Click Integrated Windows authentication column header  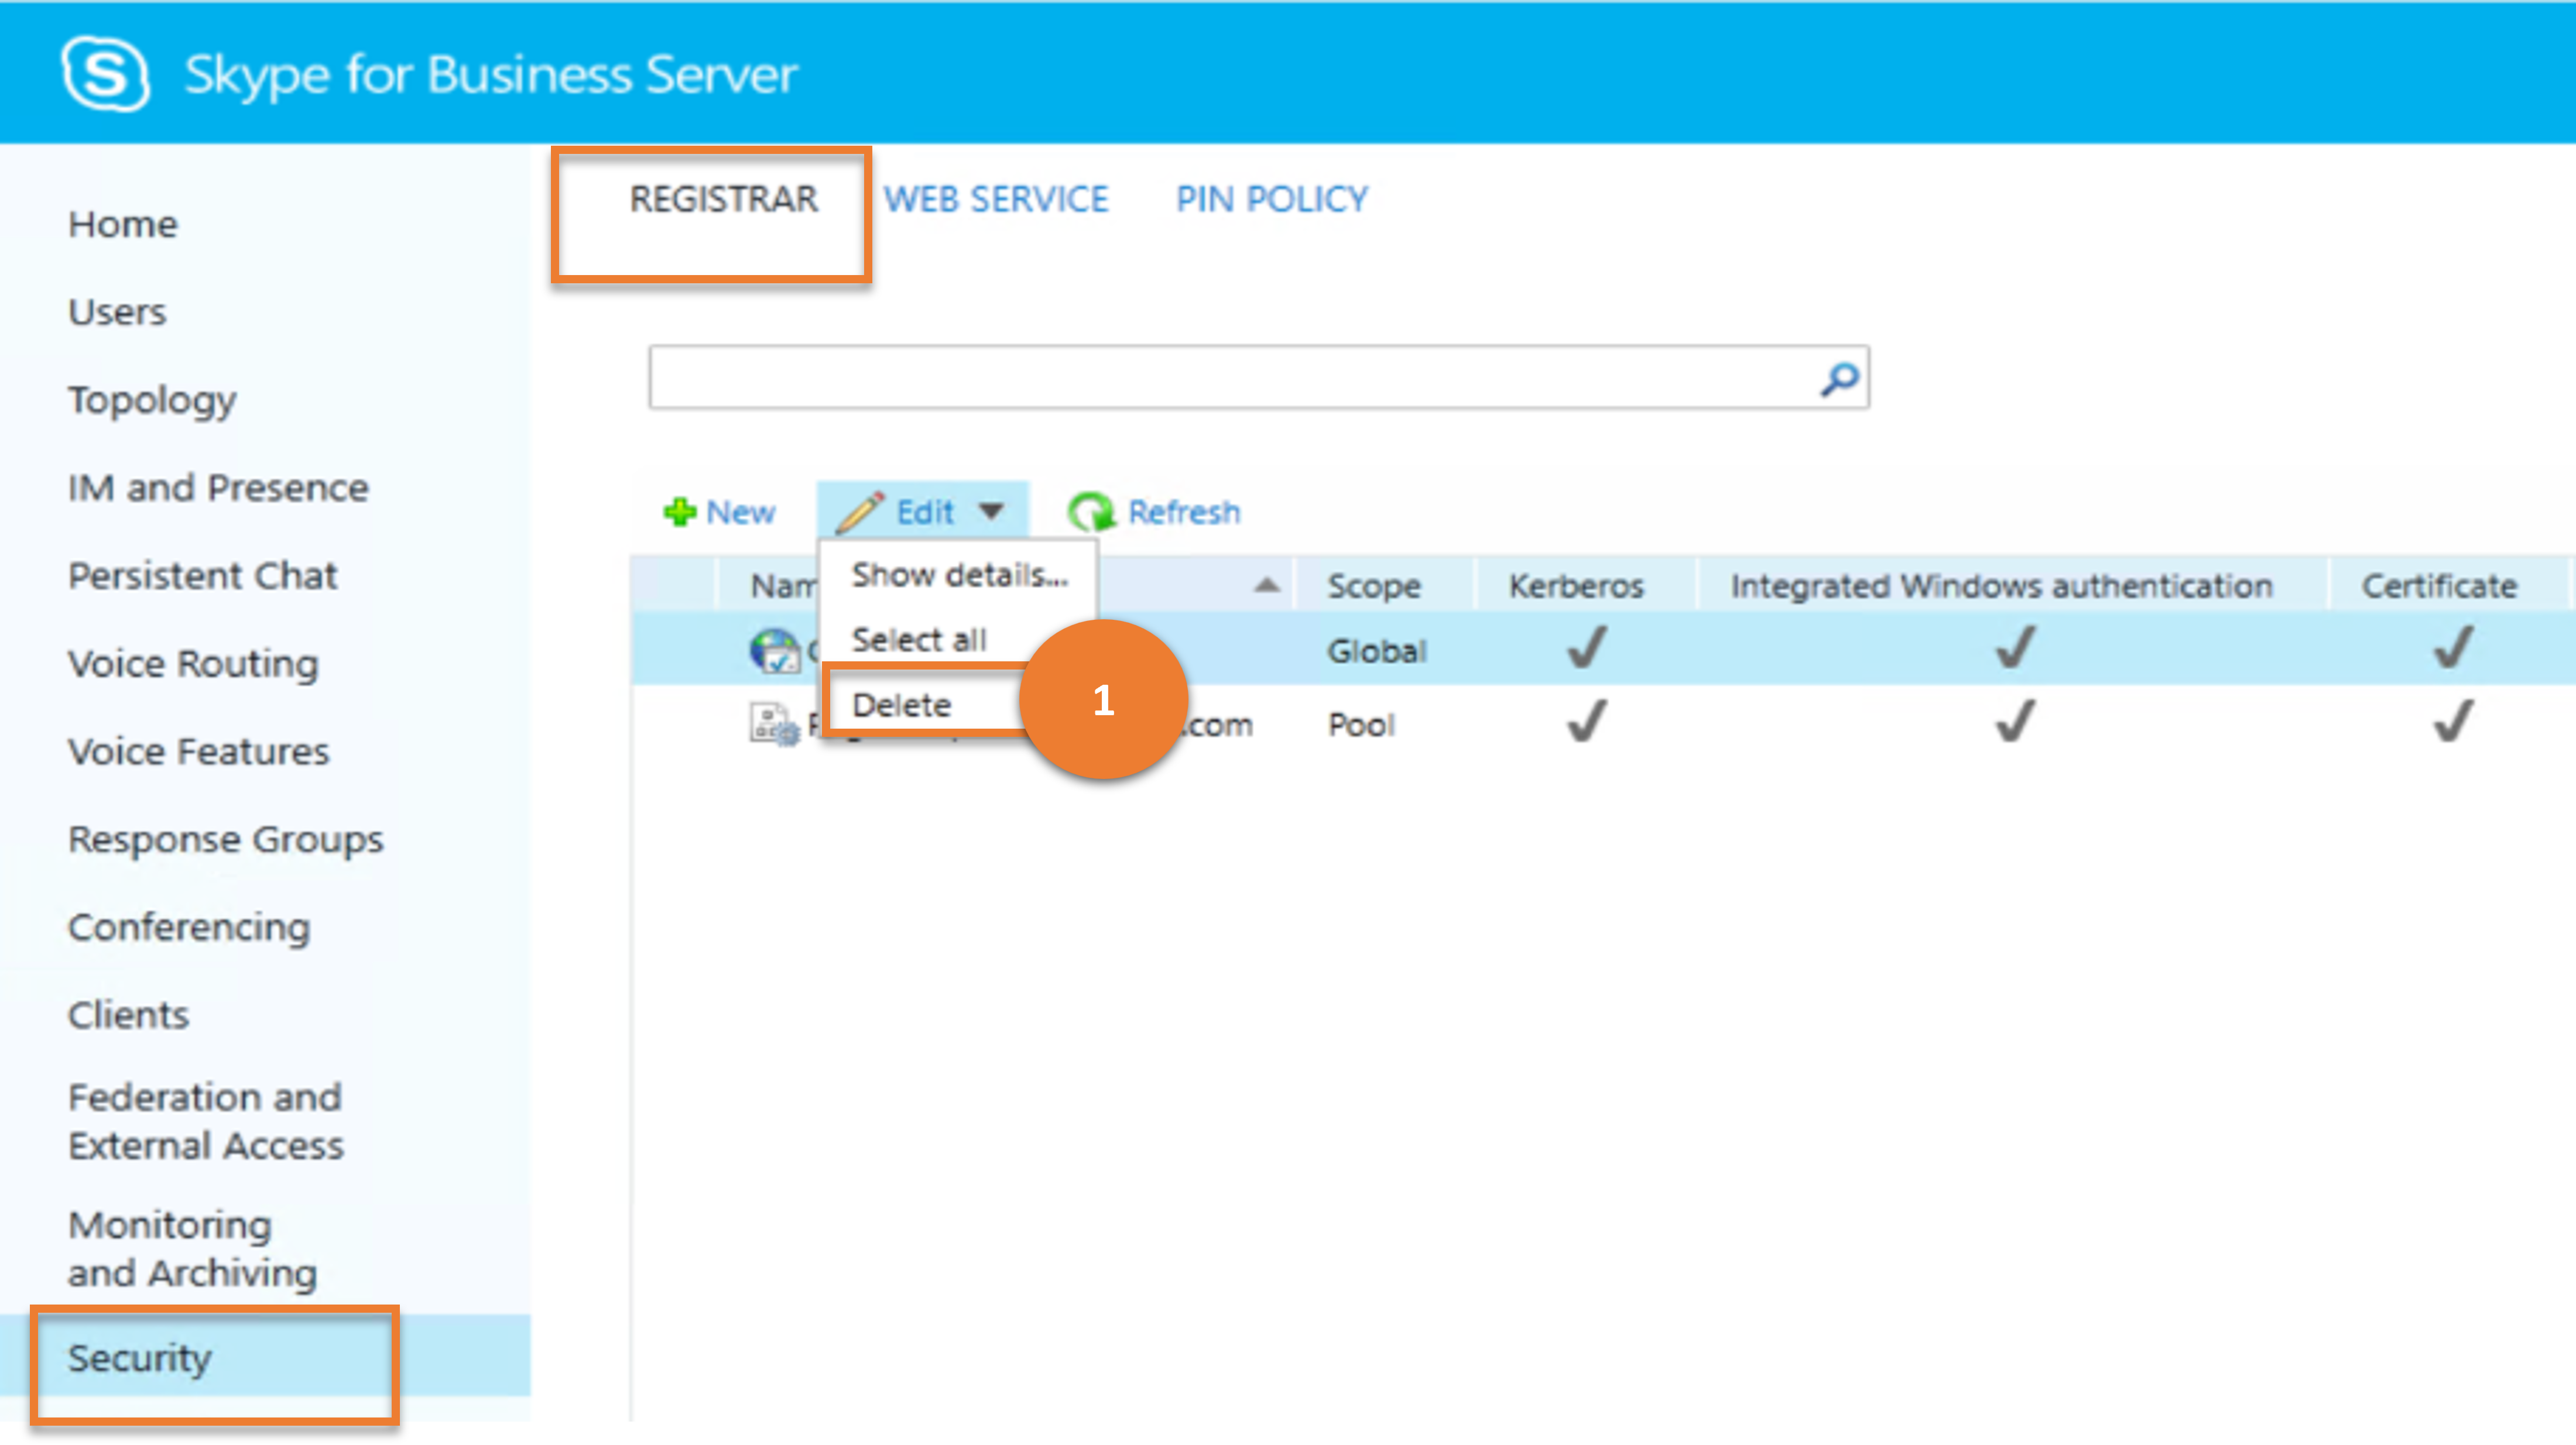pos(2002,586)
